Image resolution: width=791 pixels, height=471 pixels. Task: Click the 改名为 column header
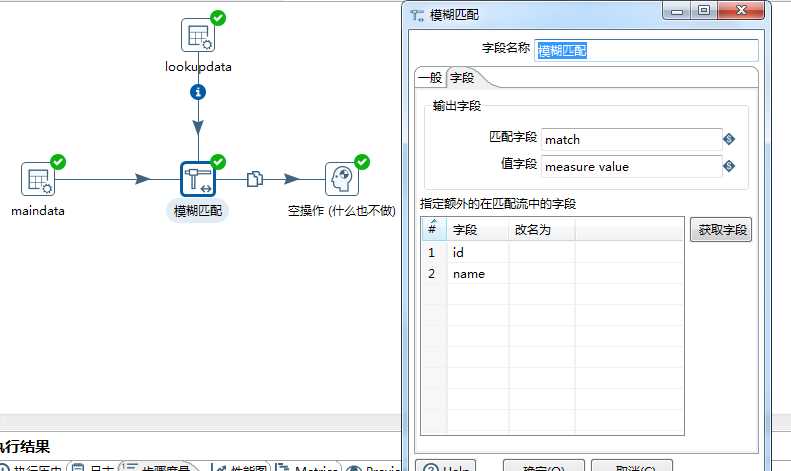coord(542,229)
